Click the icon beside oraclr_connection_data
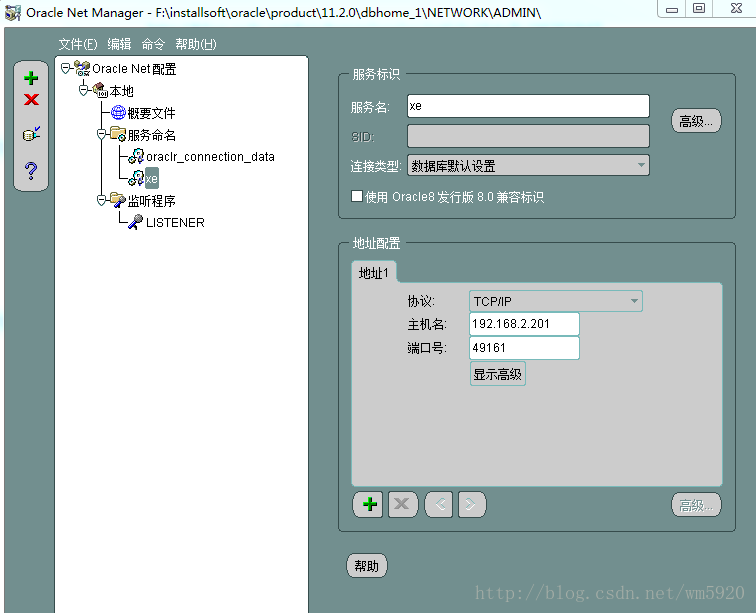The width and height of the screenshot is (756, 613). pyautogui.click(x=136, y=156)
